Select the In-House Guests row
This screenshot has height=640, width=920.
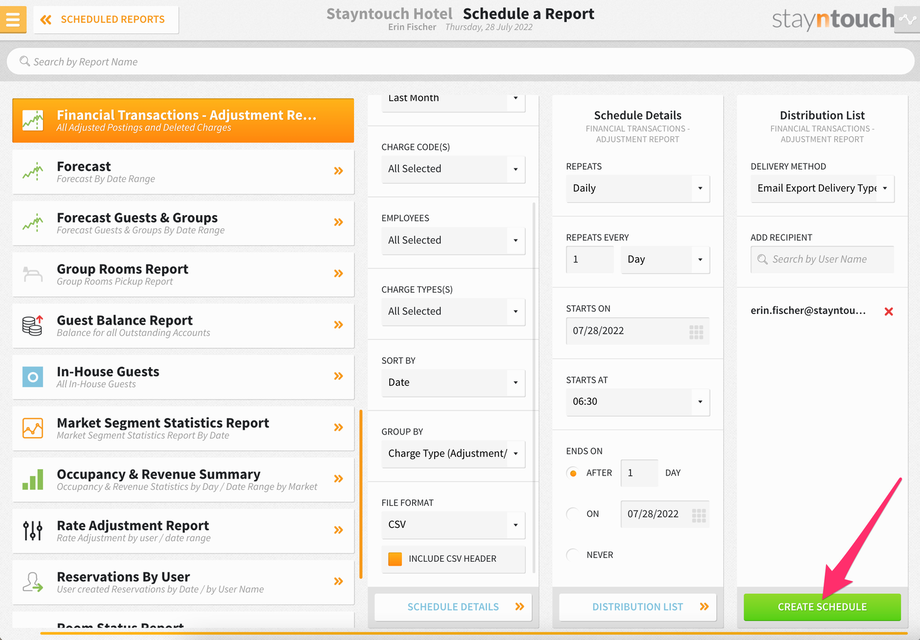pyautogui.click(x=183, y=377)
